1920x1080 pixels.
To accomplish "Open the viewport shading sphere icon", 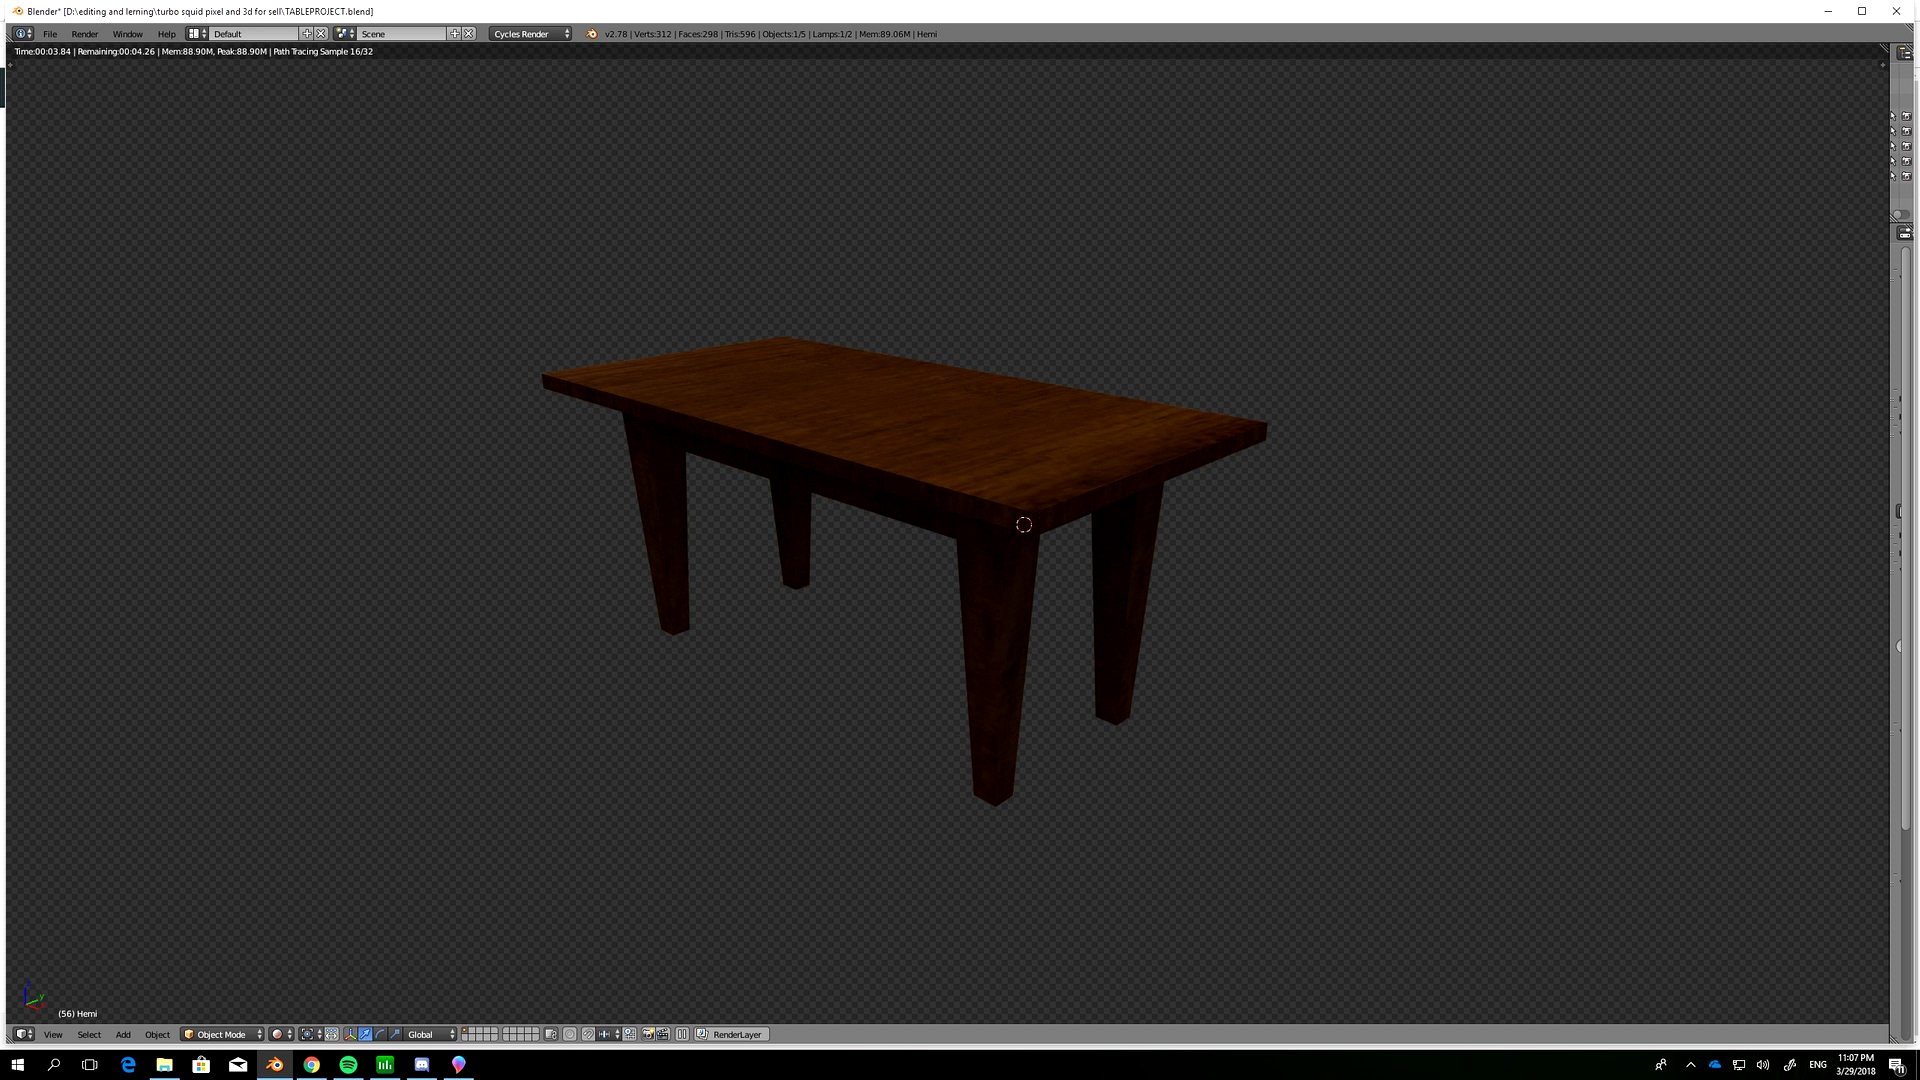I will [x=277, y=1034].
